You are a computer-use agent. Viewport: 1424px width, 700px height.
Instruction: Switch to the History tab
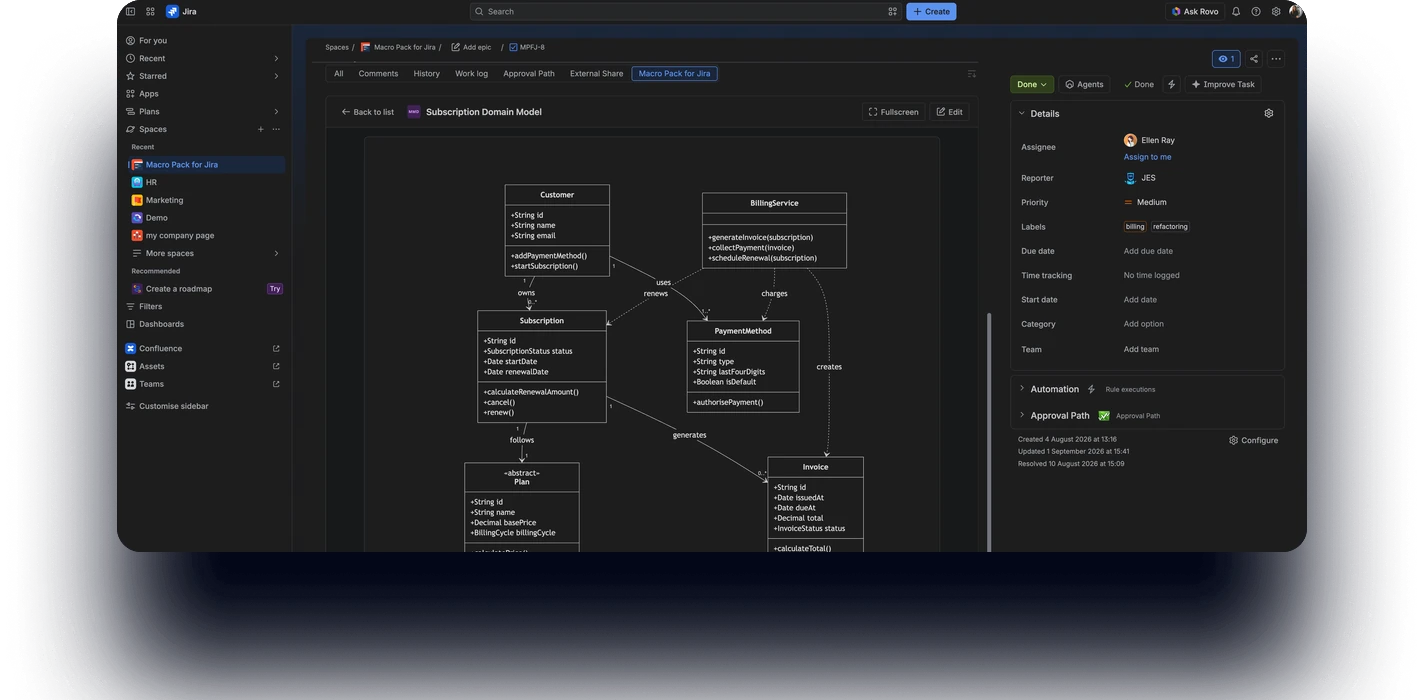427,73
